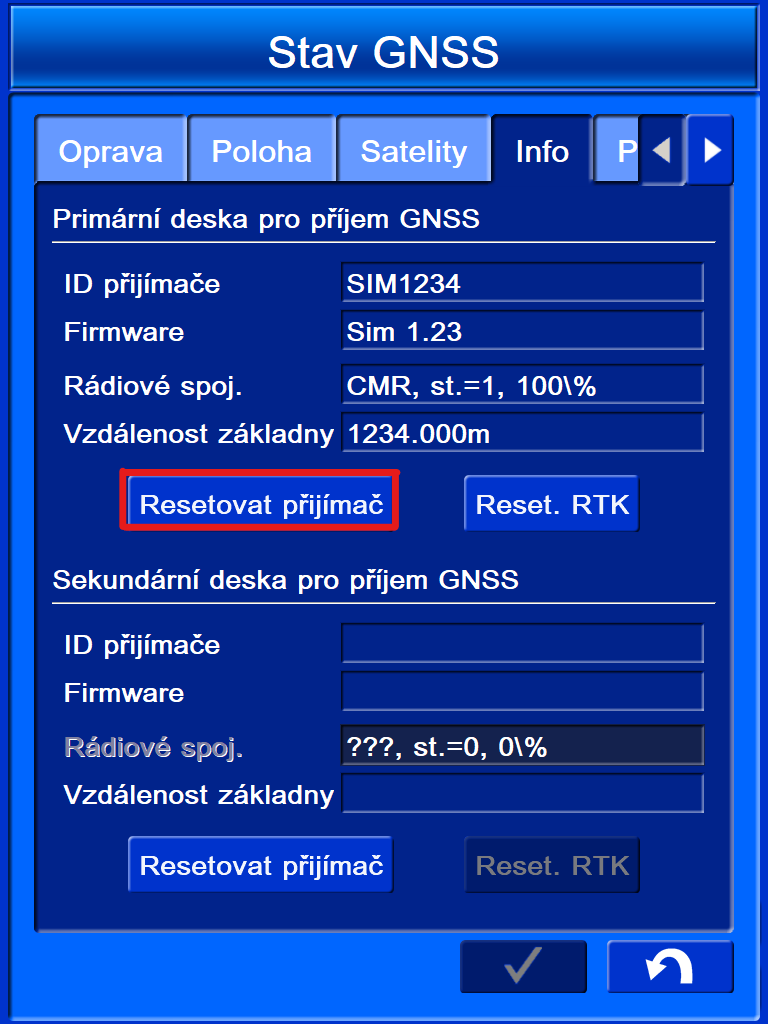This screenshot has width=768, height=1024.
Task: Click primary Vzdálenost základny 1234.000m field
Action: [522, 433]
